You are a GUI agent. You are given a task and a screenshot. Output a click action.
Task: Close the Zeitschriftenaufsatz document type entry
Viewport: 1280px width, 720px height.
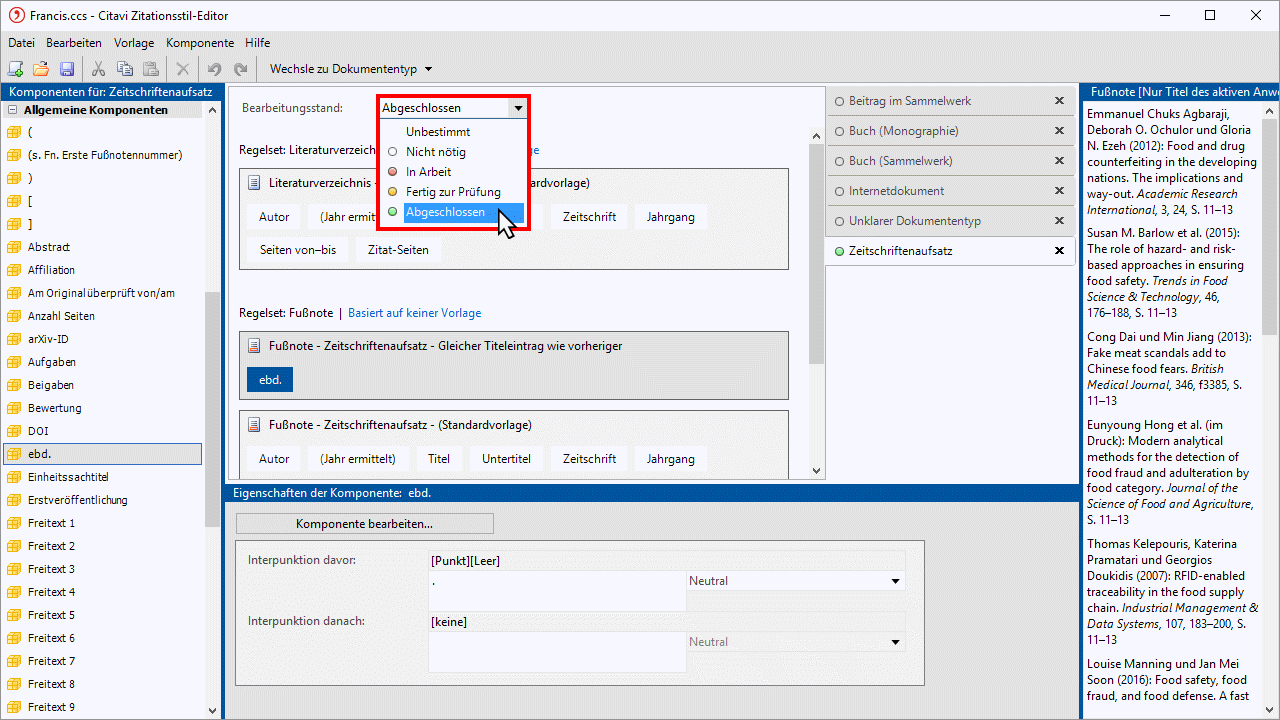click(1059, 251)
